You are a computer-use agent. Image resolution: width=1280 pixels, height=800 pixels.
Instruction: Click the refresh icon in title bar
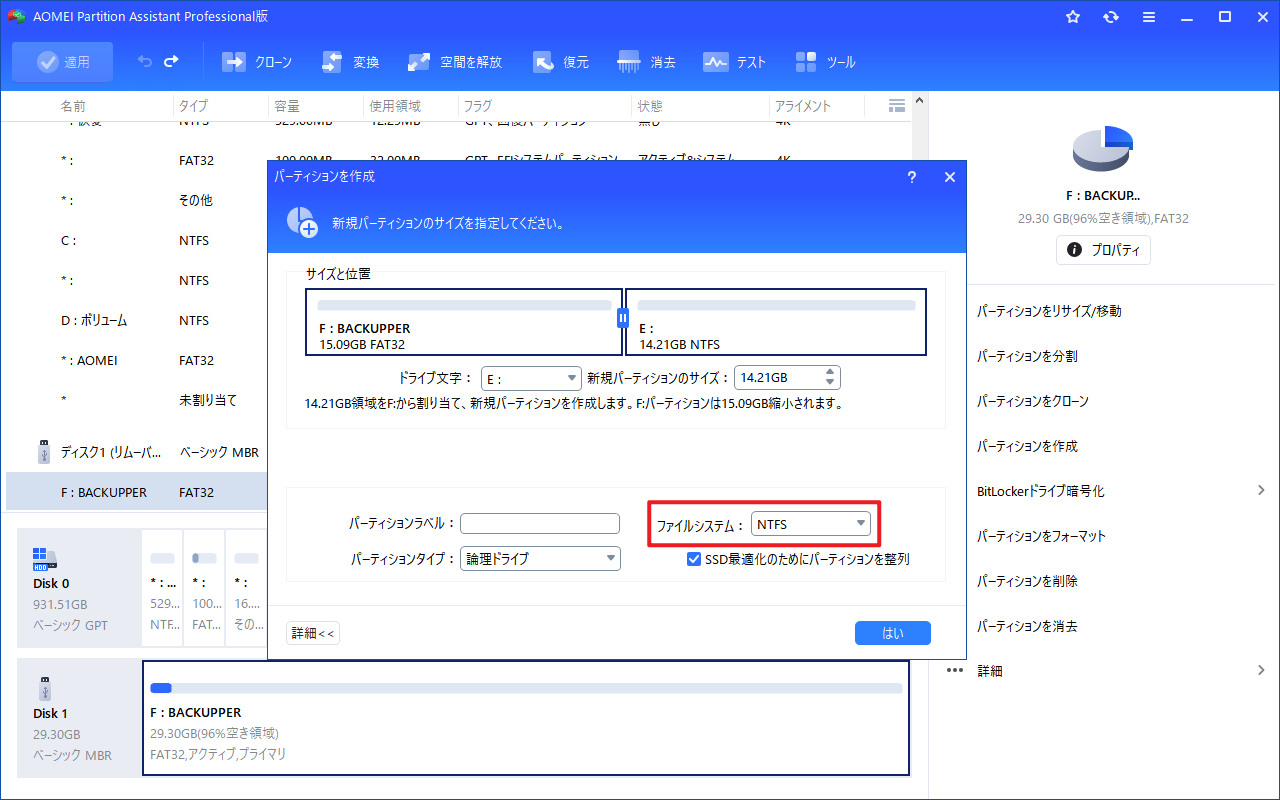[1111, 17]
